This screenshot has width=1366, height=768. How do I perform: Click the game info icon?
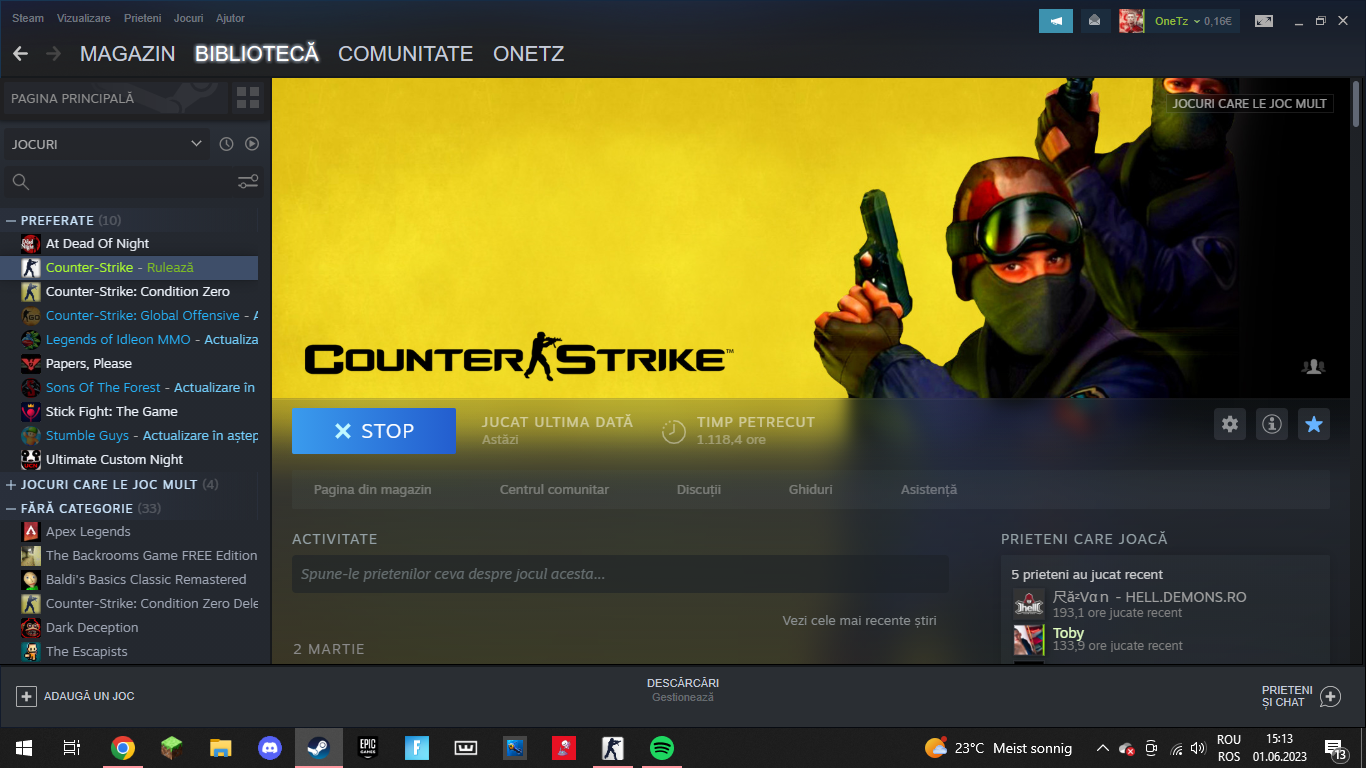click(1272, 424)
